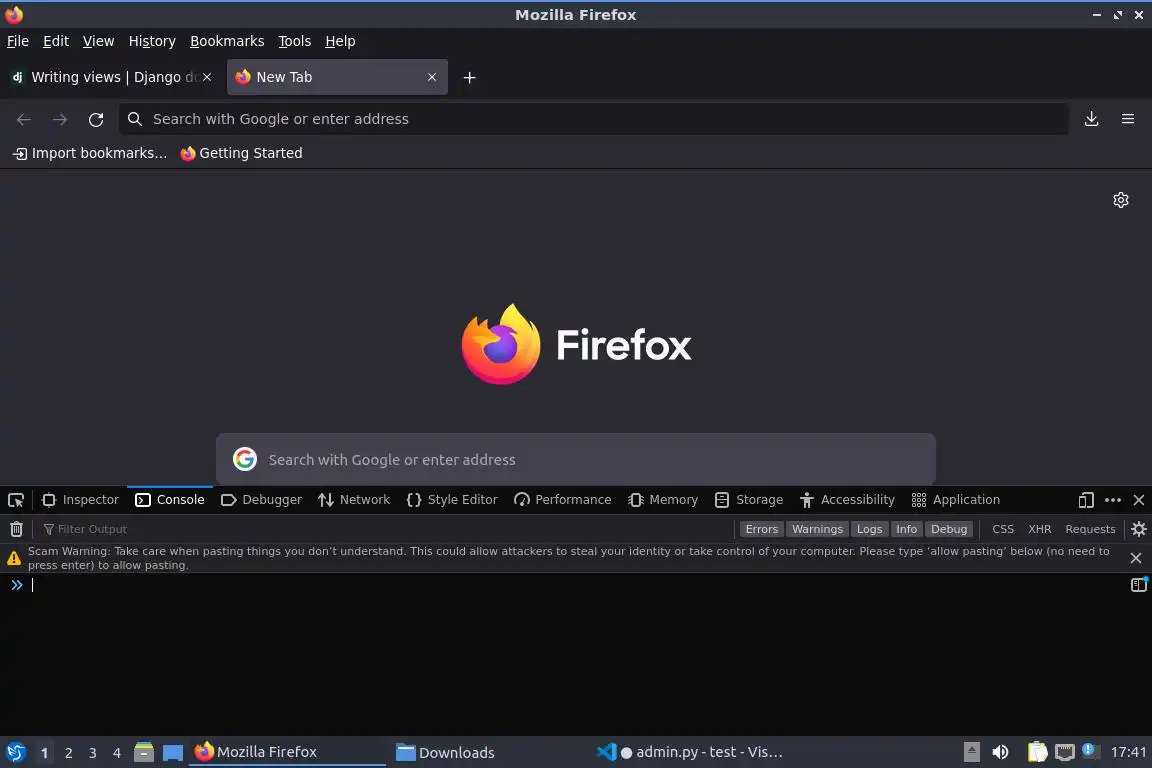Show desktop via taskbar icon

[173, 753]
